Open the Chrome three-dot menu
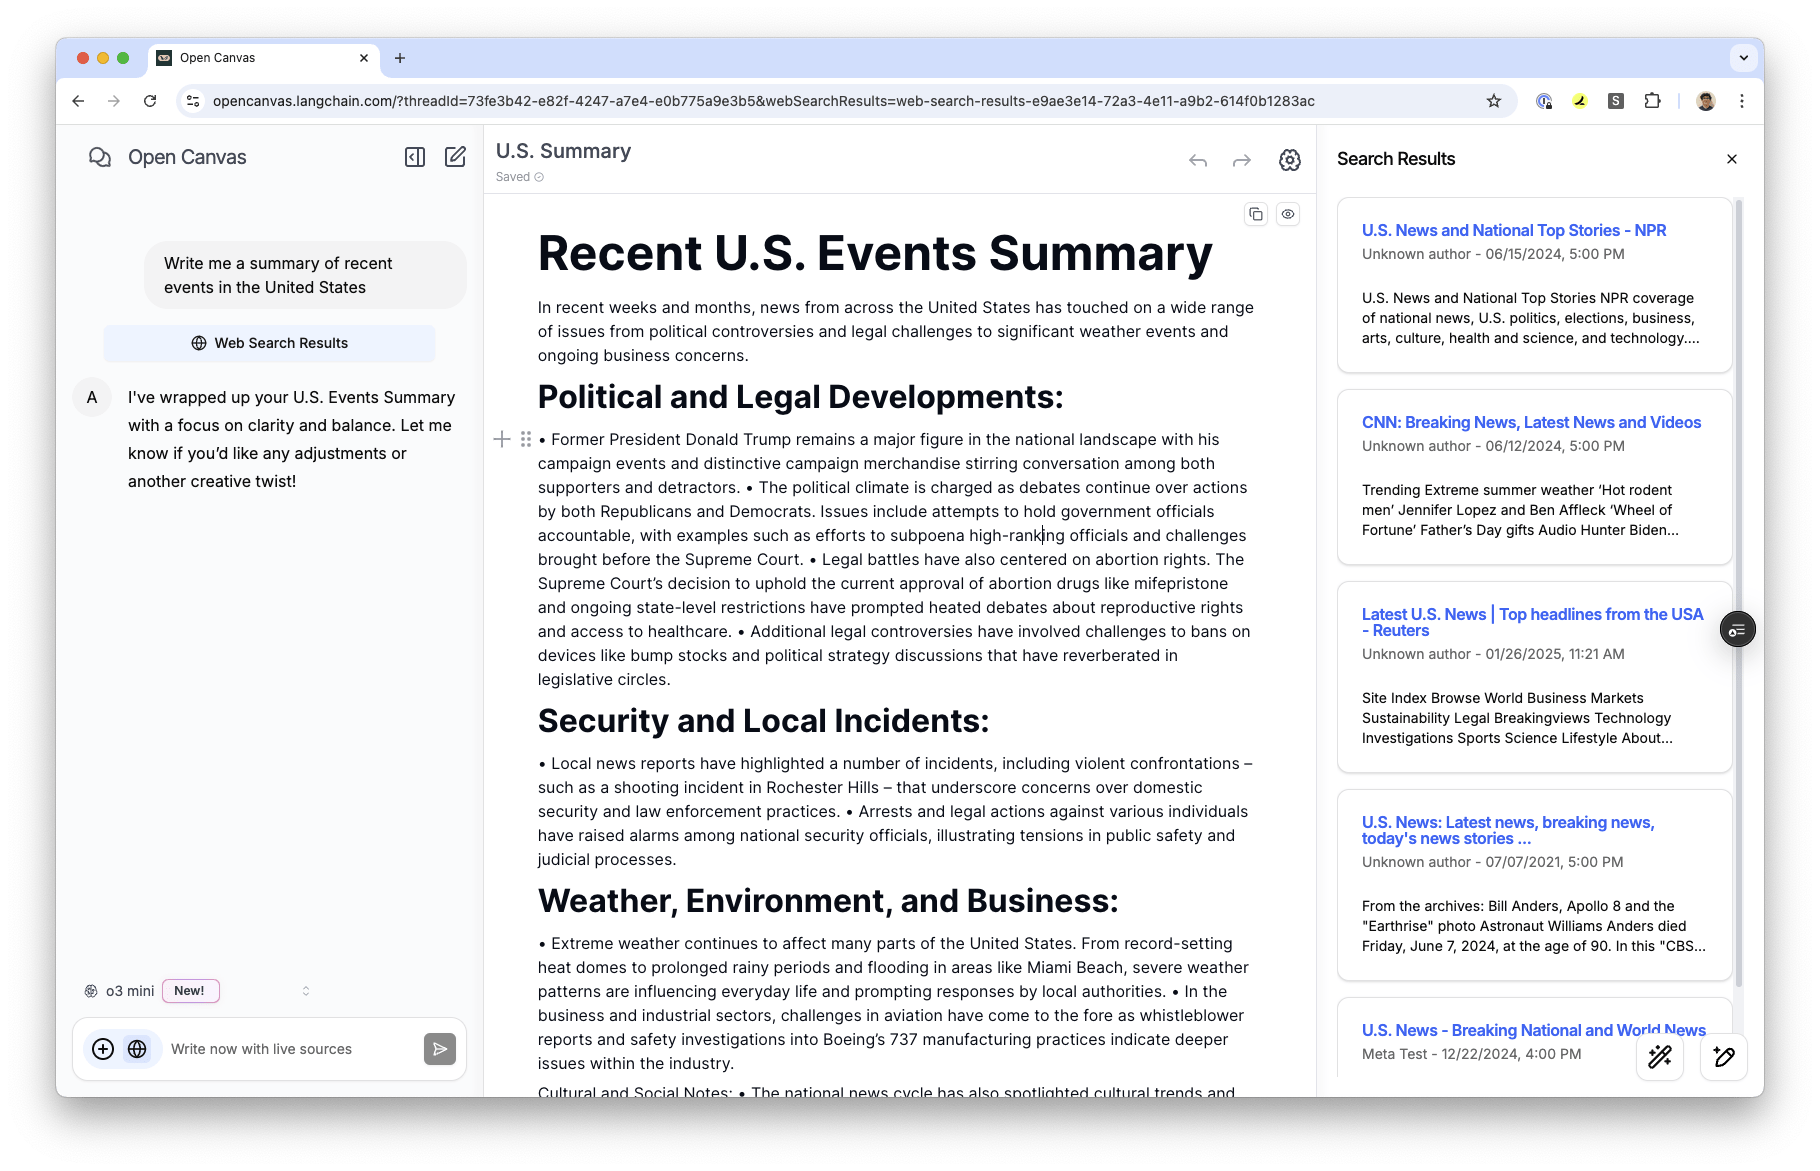 click(1742, 101)
